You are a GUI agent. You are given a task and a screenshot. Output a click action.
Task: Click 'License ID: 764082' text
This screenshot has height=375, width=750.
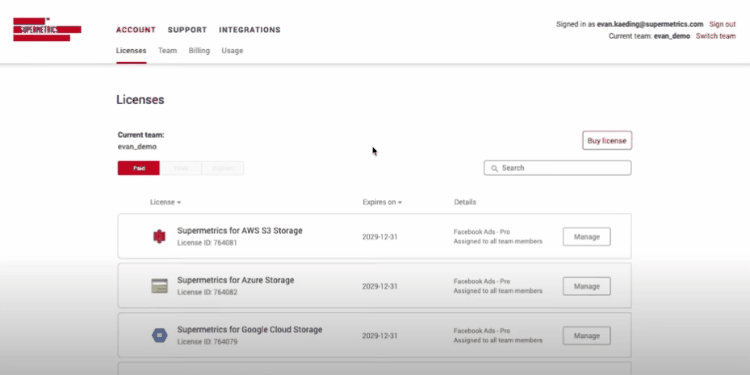(x=207, y=292)
